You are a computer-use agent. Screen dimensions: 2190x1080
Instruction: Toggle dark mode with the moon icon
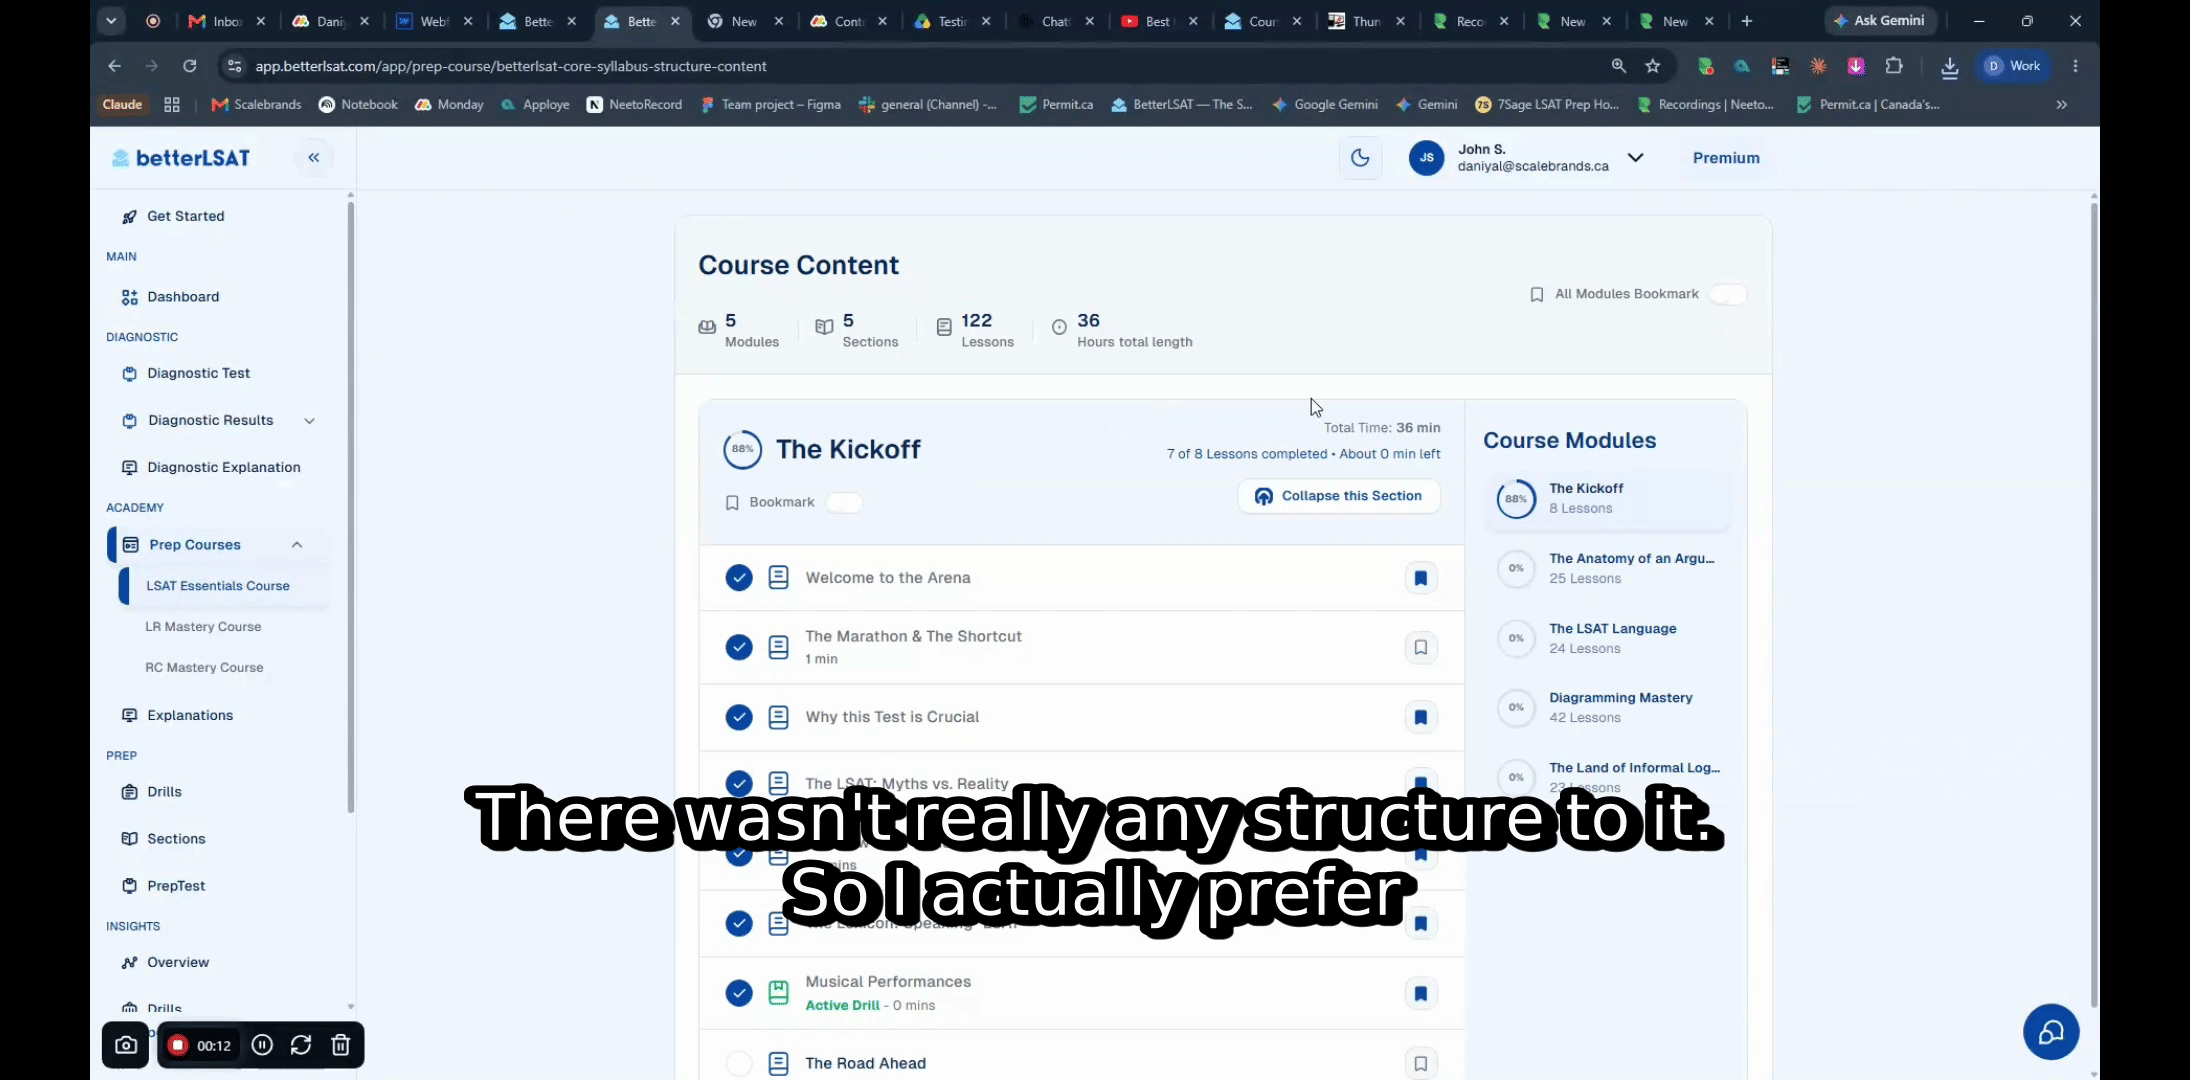1360,158
